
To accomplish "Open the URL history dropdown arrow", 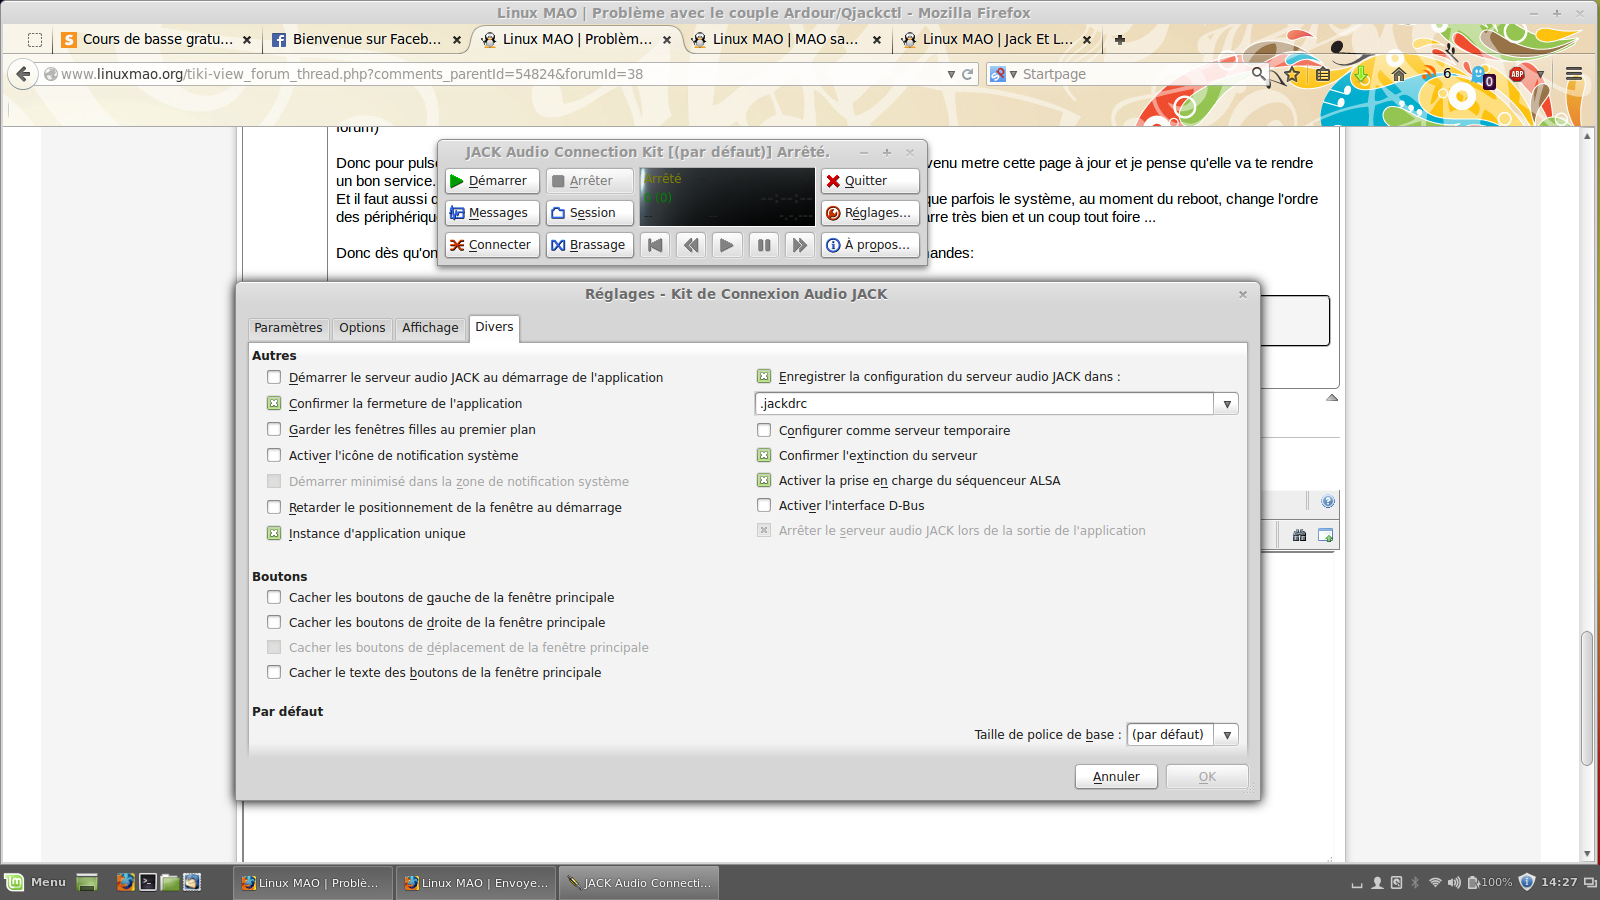I will (951, 74).
